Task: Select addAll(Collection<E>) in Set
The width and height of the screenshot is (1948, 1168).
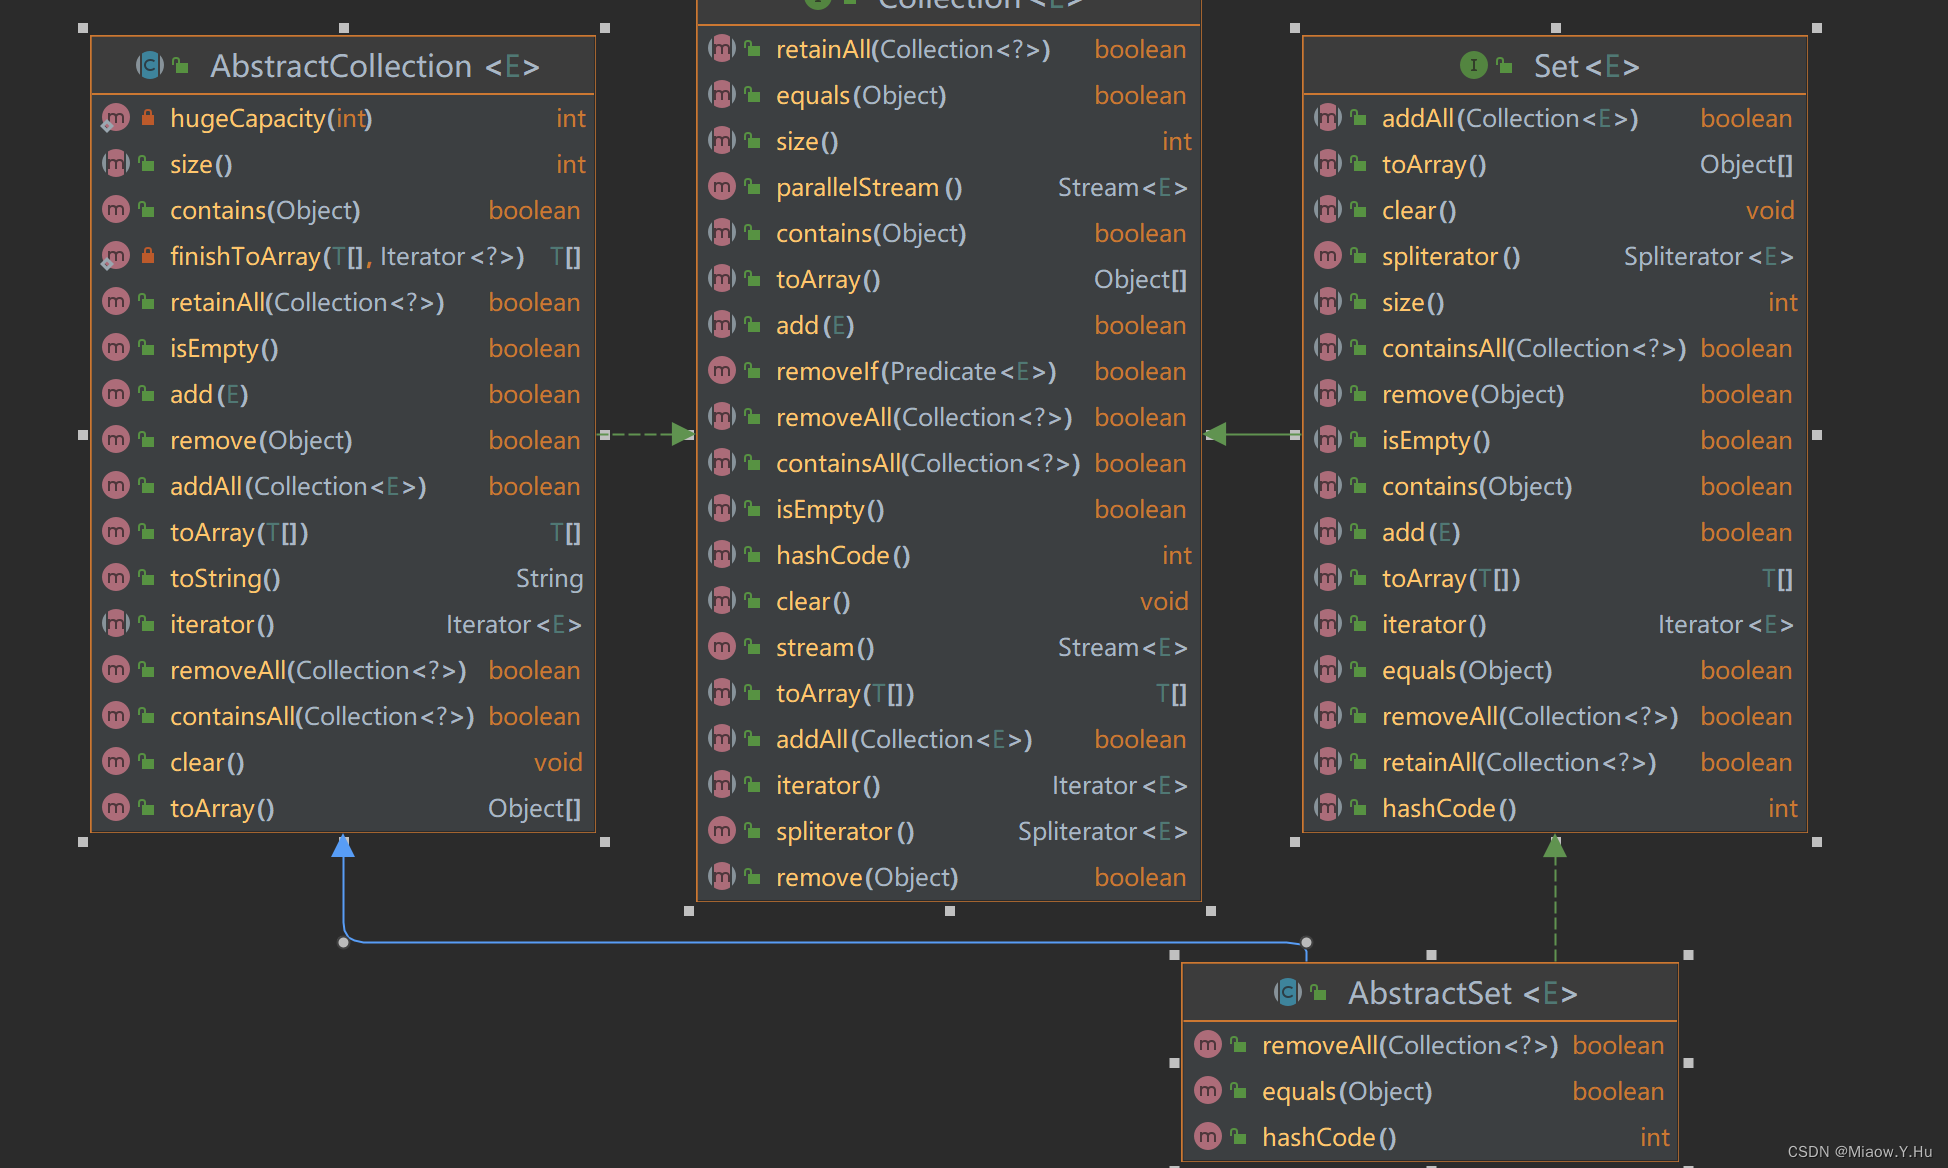Action: pos(1510,118)
